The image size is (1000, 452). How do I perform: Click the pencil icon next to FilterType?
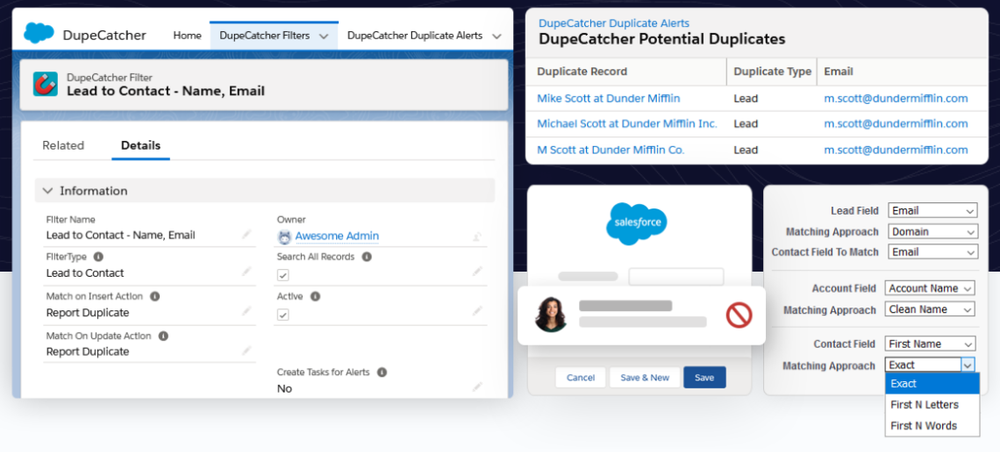[x=246, y=272]
